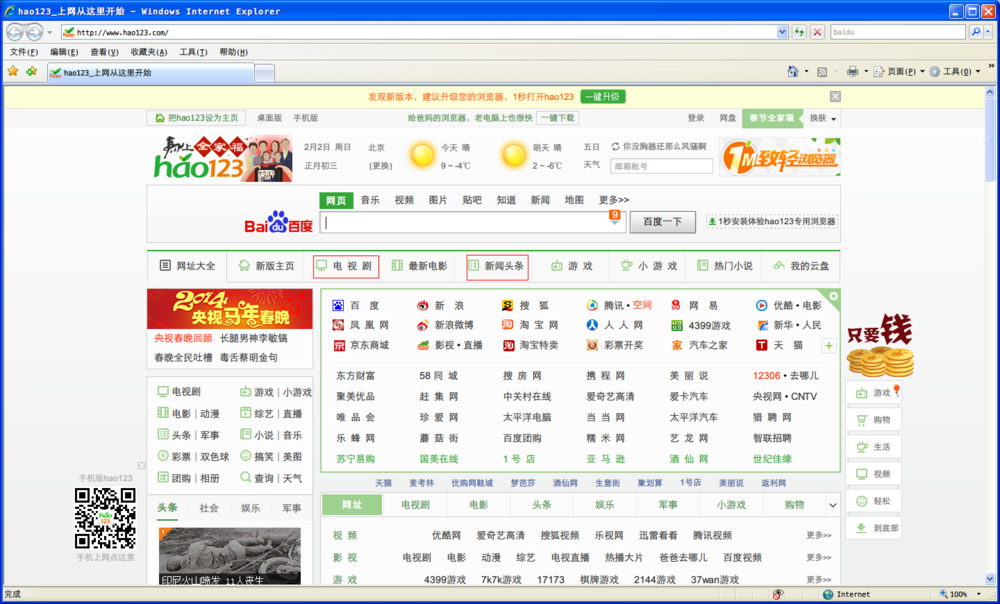Click Add to Favorites star-plus icon
This screenshot has height=604, width=1000.
(31, 71)
